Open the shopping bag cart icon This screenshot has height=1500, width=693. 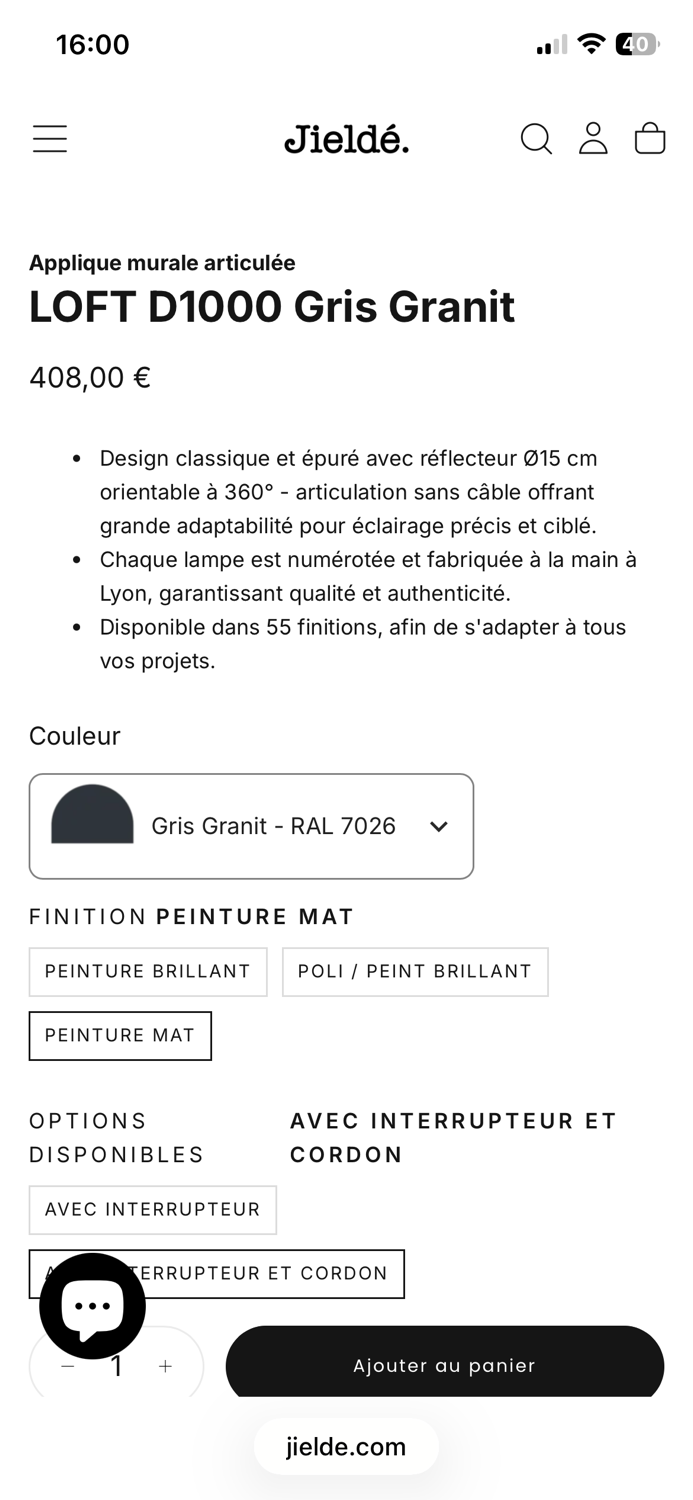click(650, 139)
